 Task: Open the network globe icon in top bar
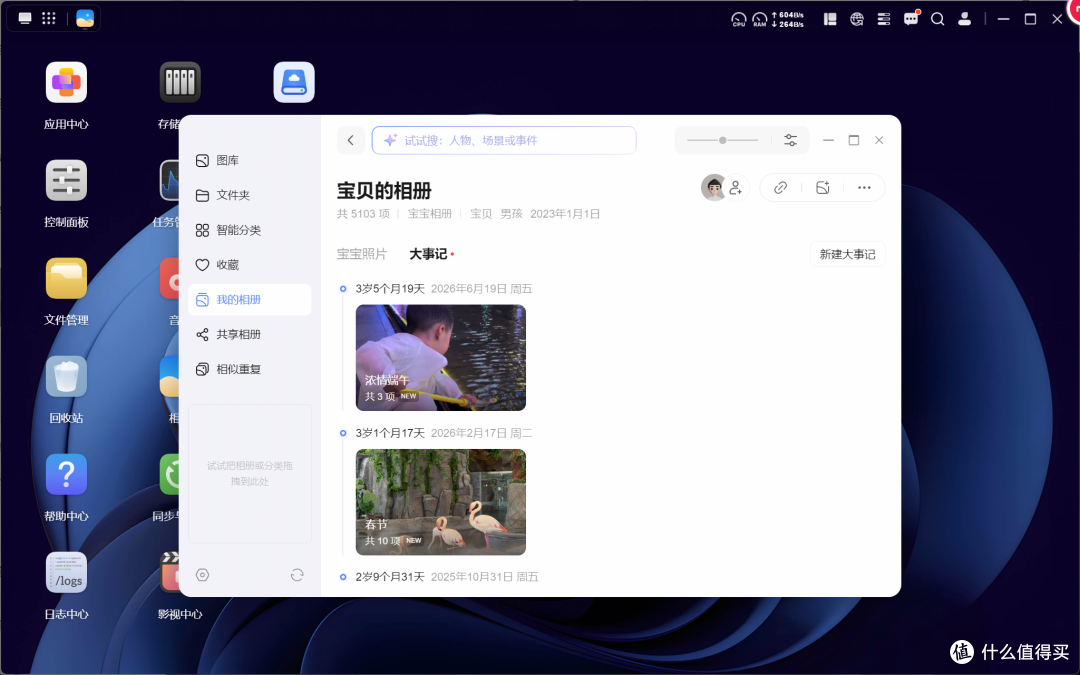tap(857, 19)
